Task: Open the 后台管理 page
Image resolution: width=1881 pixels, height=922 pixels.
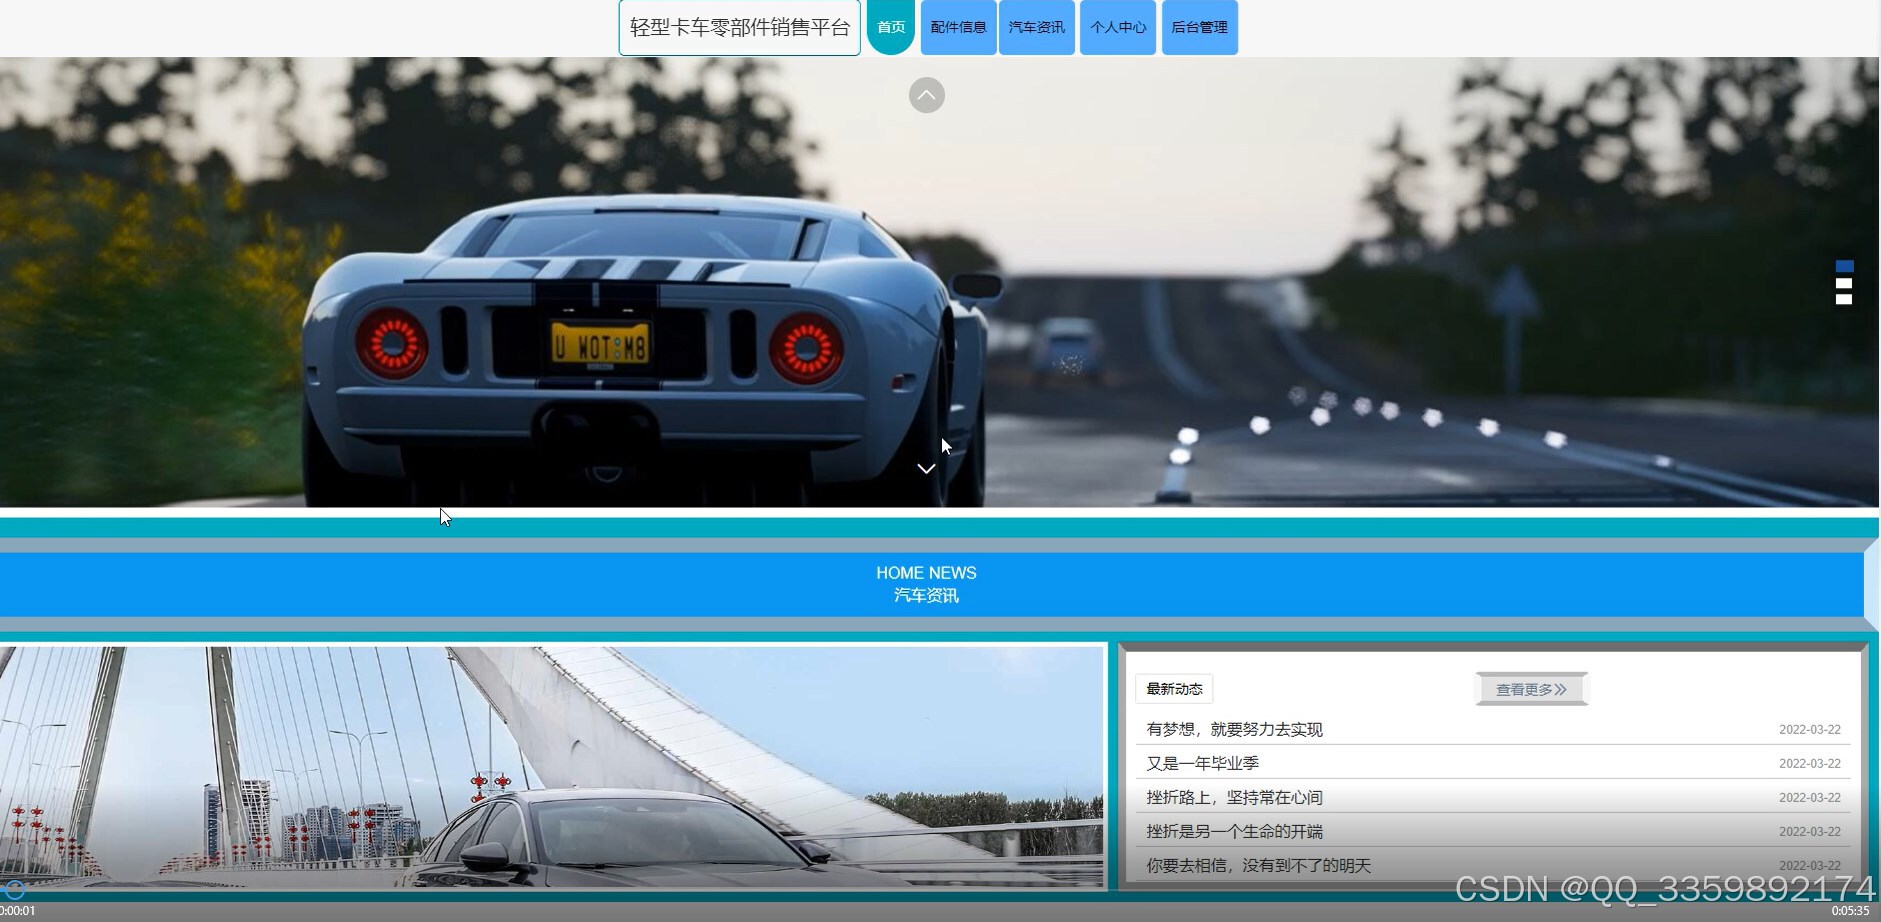Action: (1199, 27)
